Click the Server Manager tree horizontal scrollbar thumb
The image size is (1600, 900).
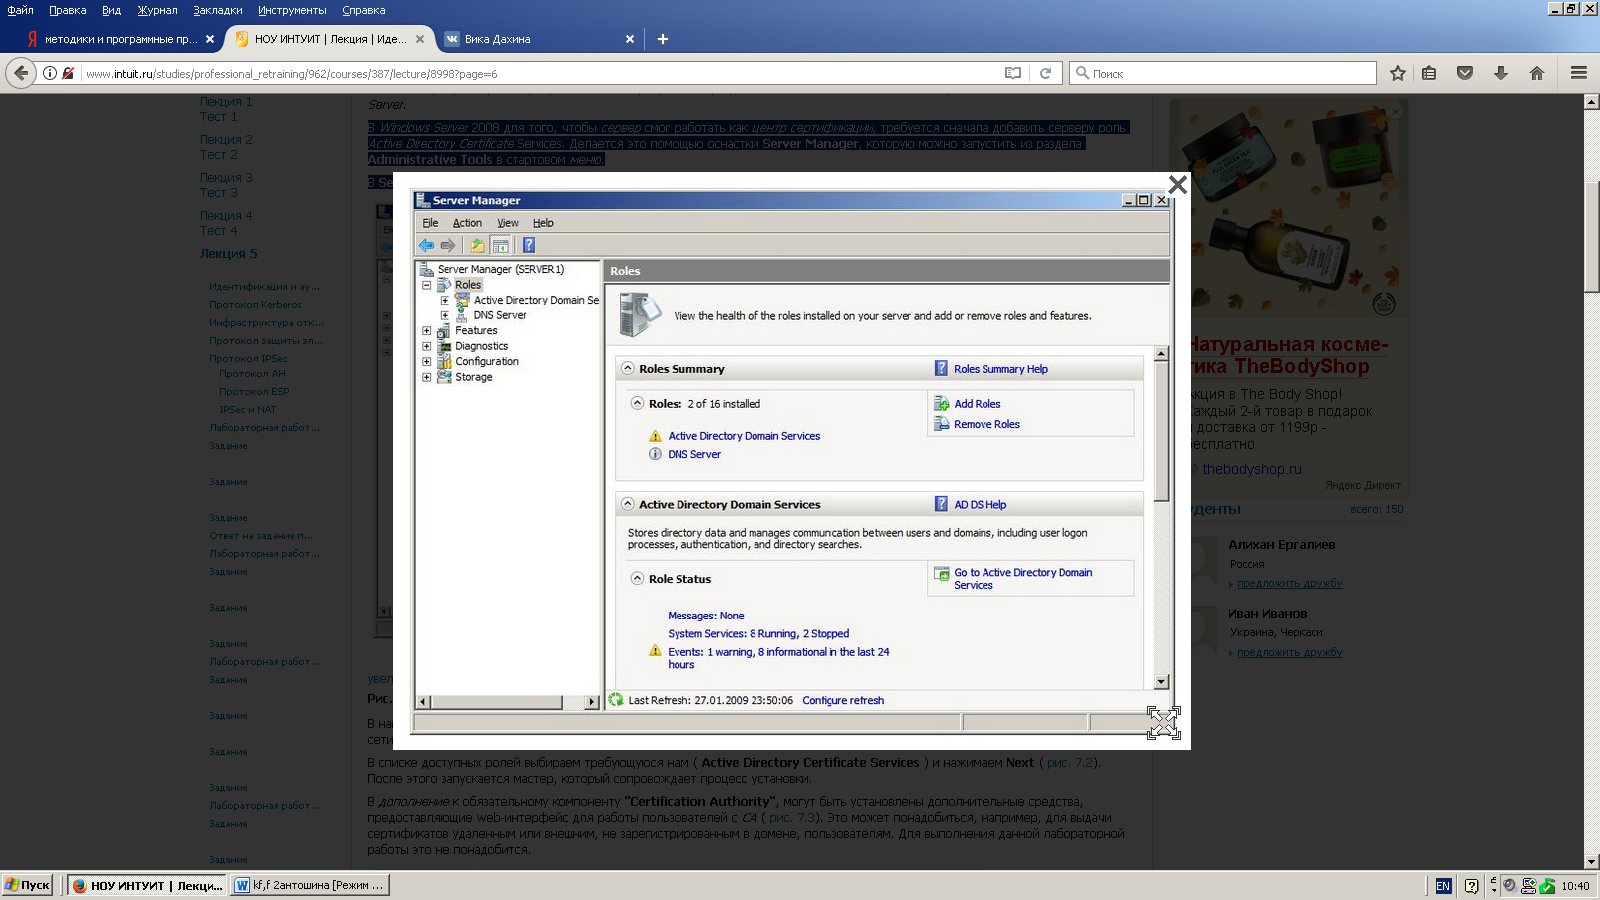pyautogui.click(x=496, y=702)
